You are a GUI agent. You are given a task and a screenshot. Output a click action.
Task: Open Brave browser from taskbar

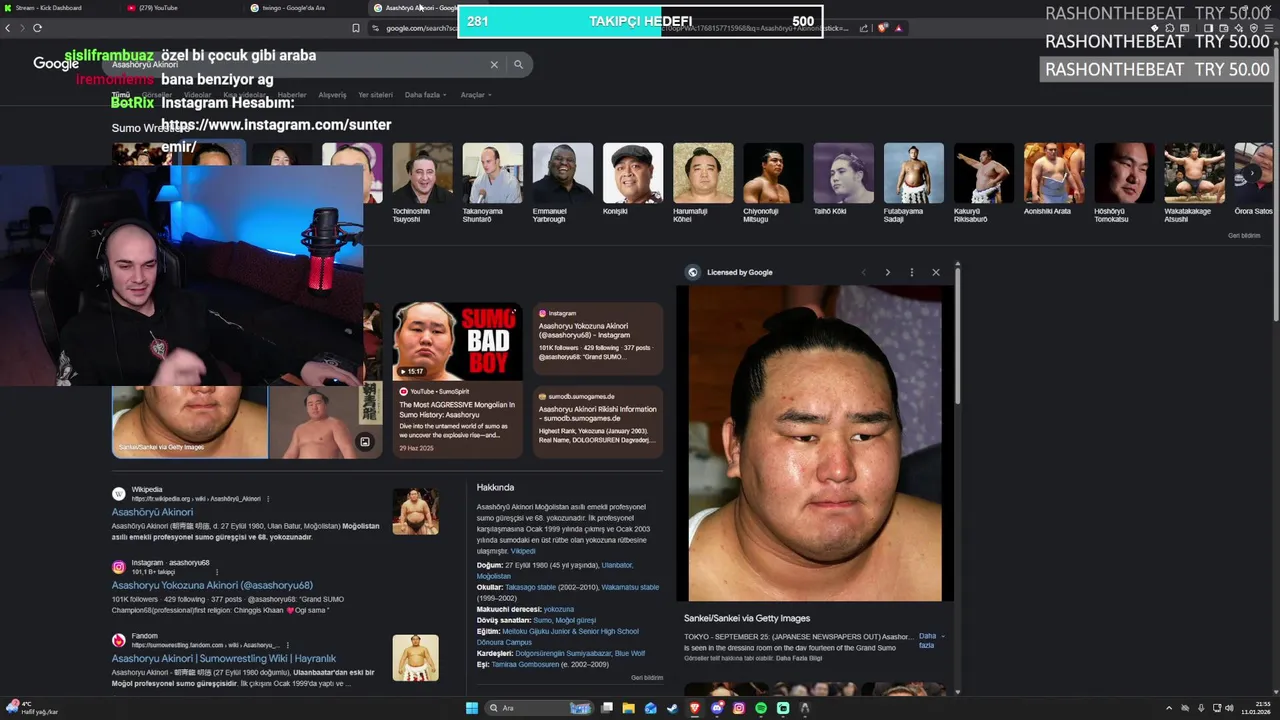pos(695,708)
